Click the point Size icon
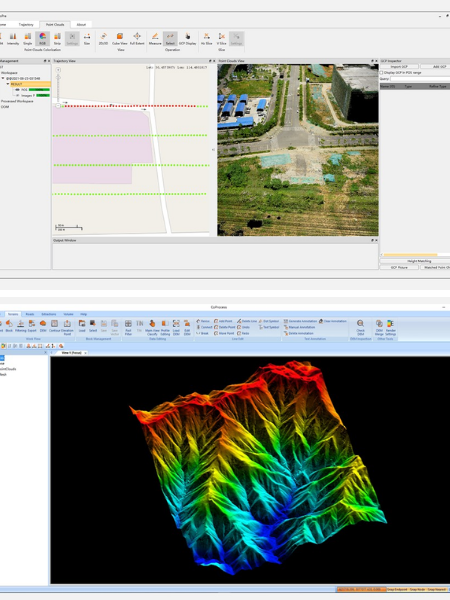The height and width of the screenshot is (600, 450). point(87,38)
